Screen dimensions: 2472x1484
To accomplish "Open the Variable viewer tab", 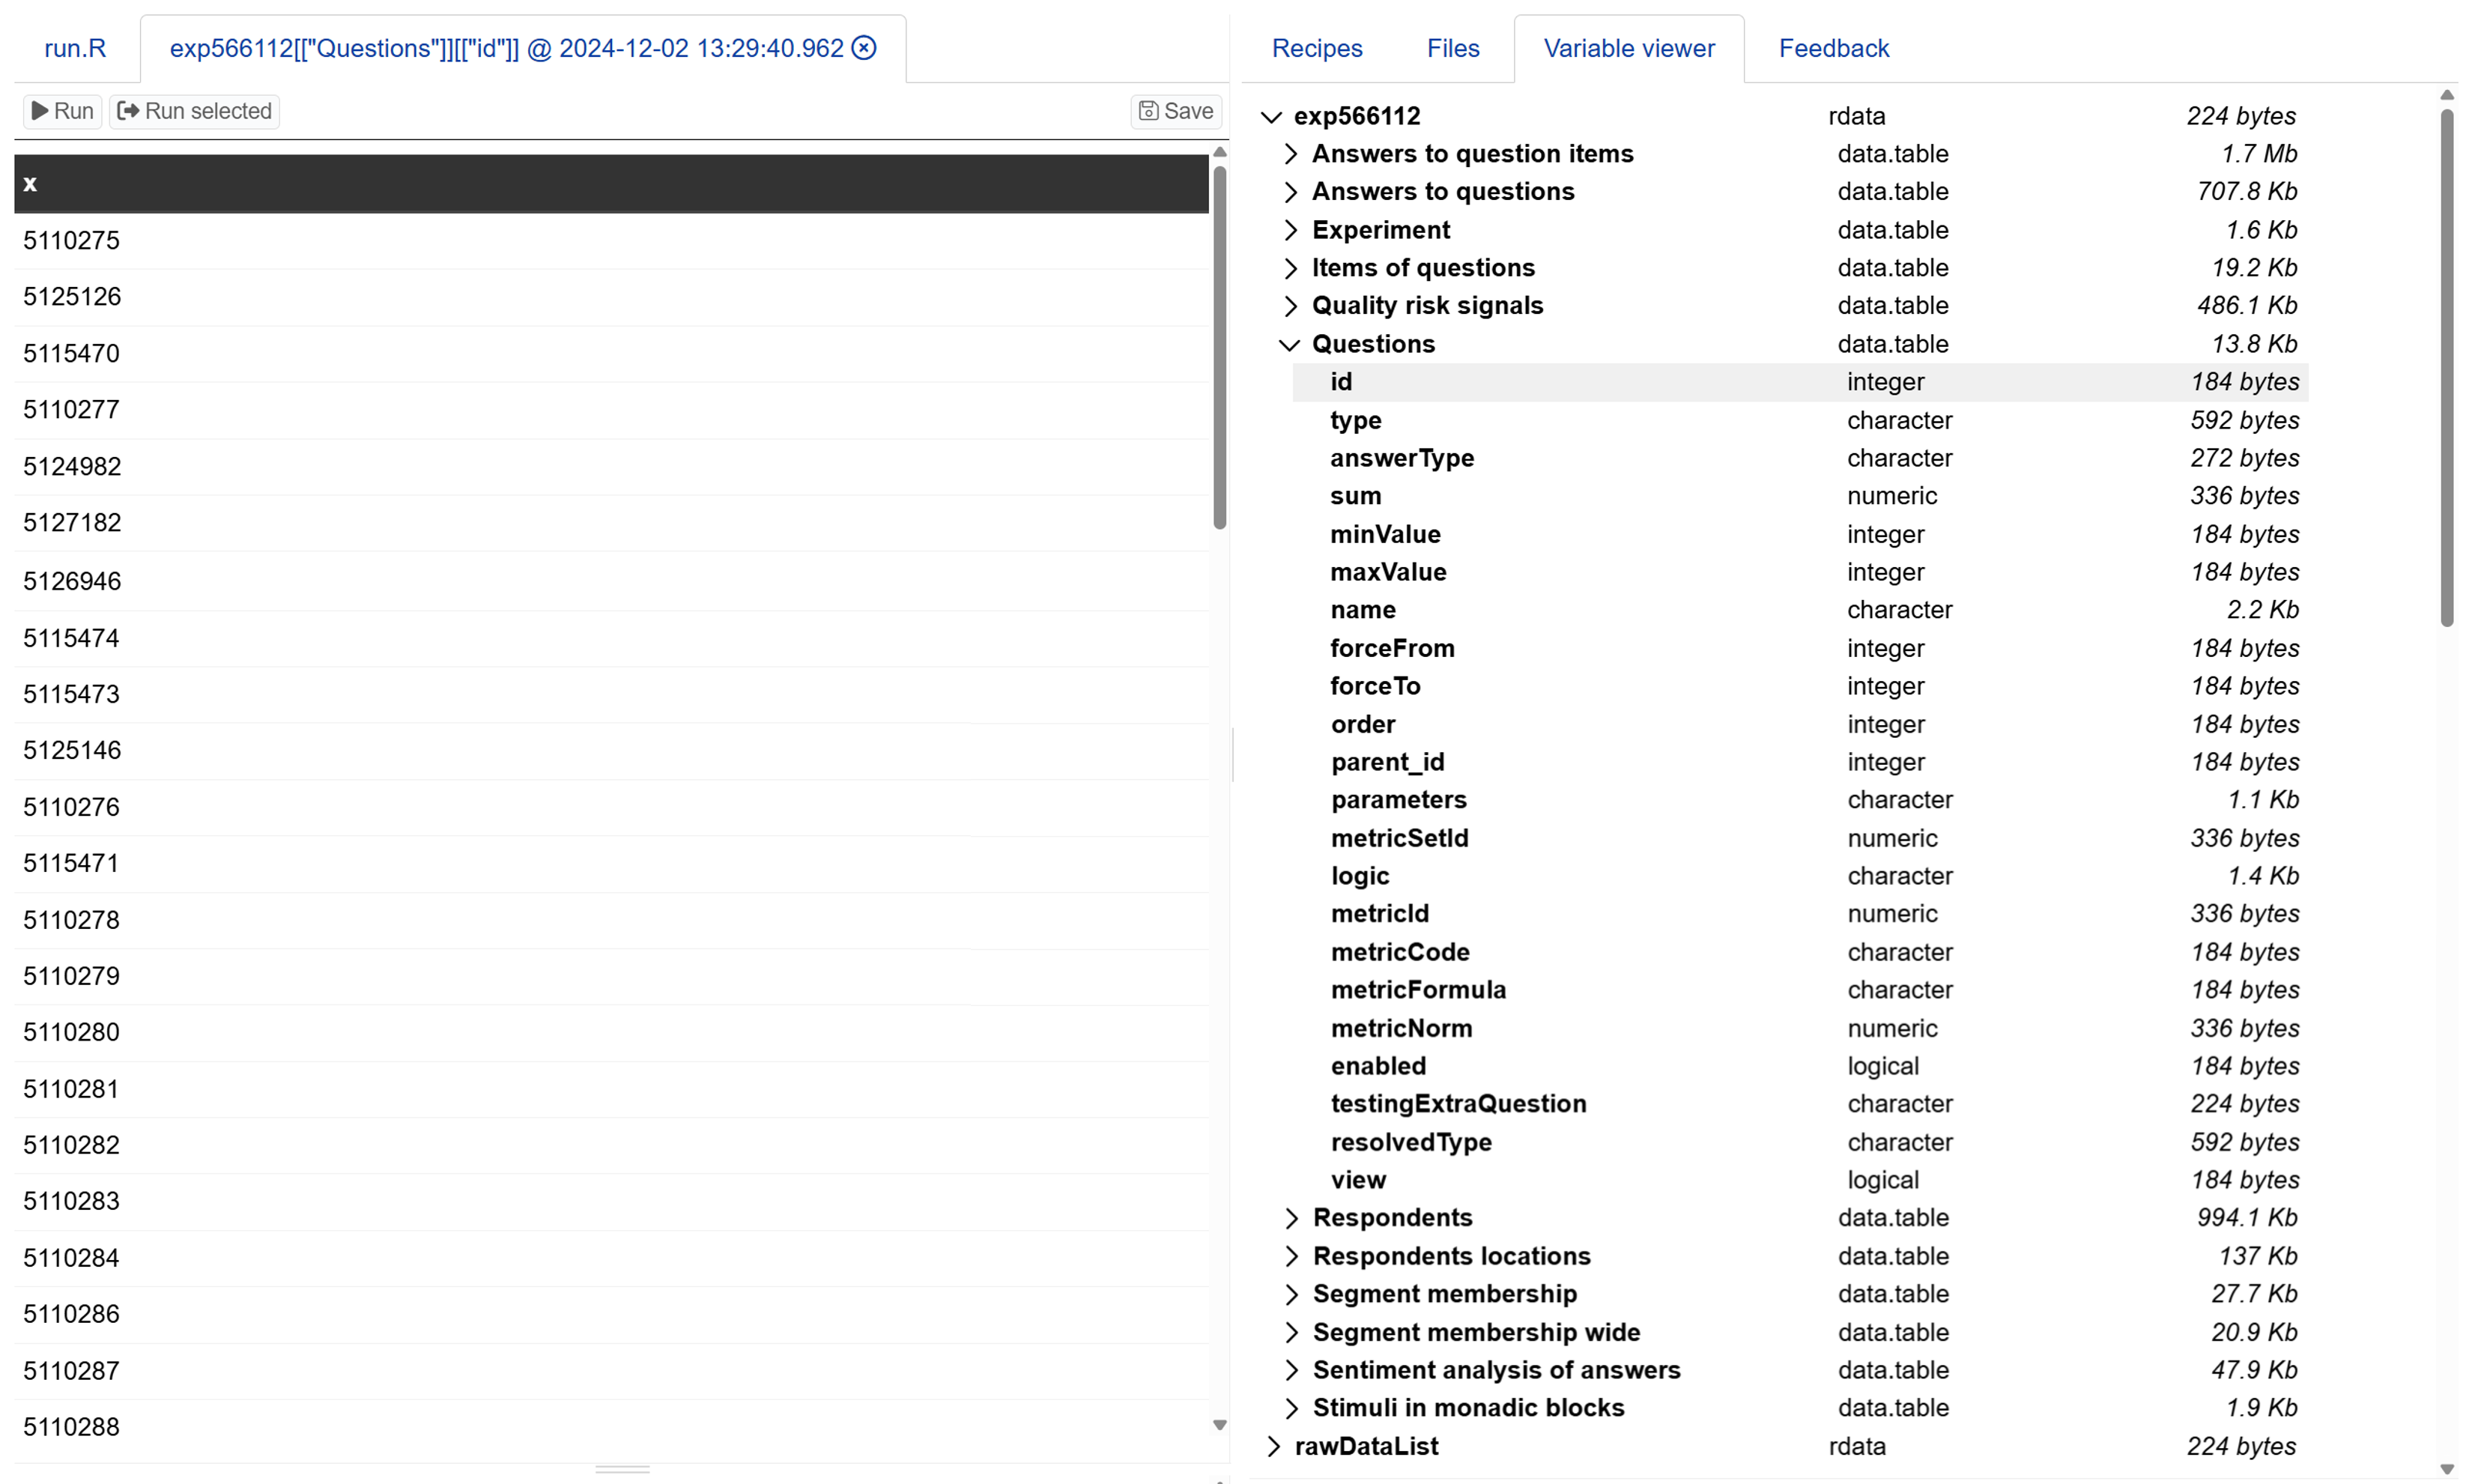I will (x=1629, y=48).
